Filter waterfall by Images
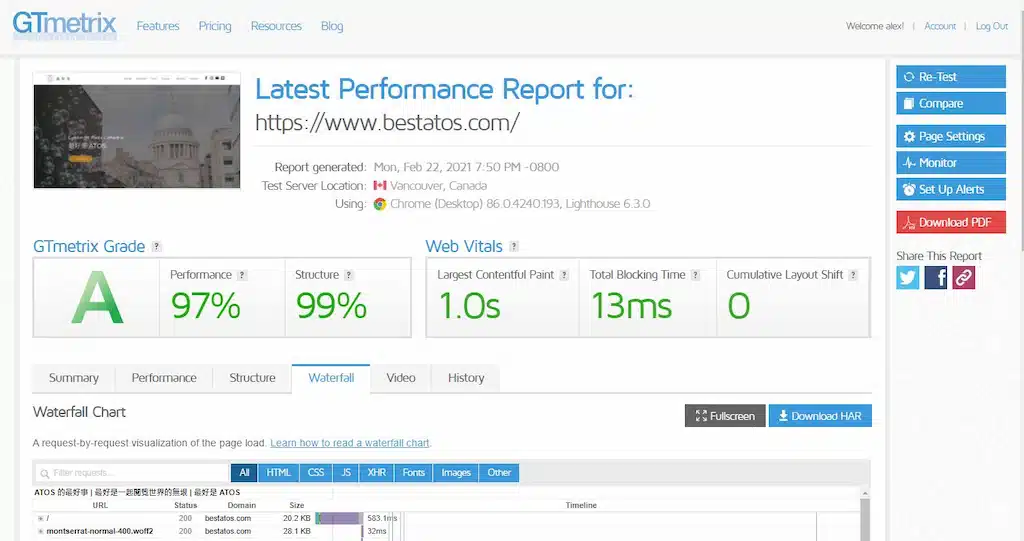The height and width of the screenshot is (541, 1024). pyautogui.click(x=456, y=472)
